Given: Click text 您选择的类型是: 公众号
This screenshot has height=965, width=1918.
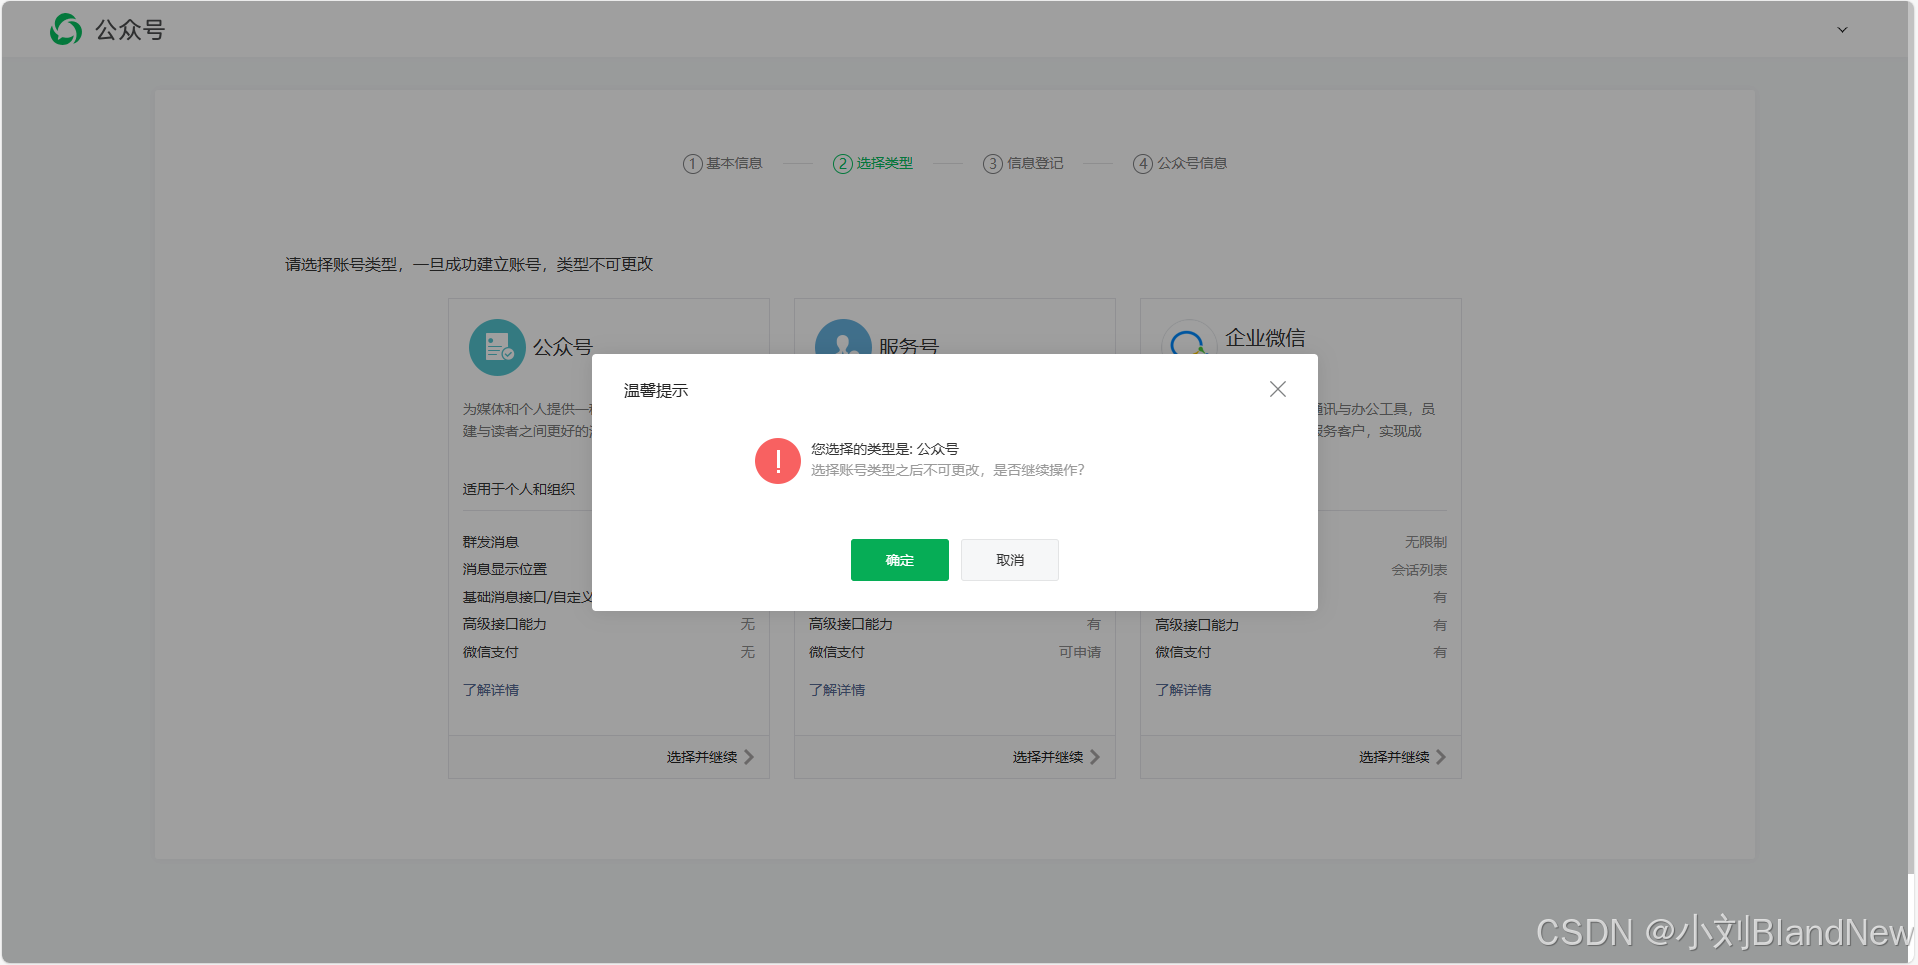Looking at the screenshot, I should (884, 449).
